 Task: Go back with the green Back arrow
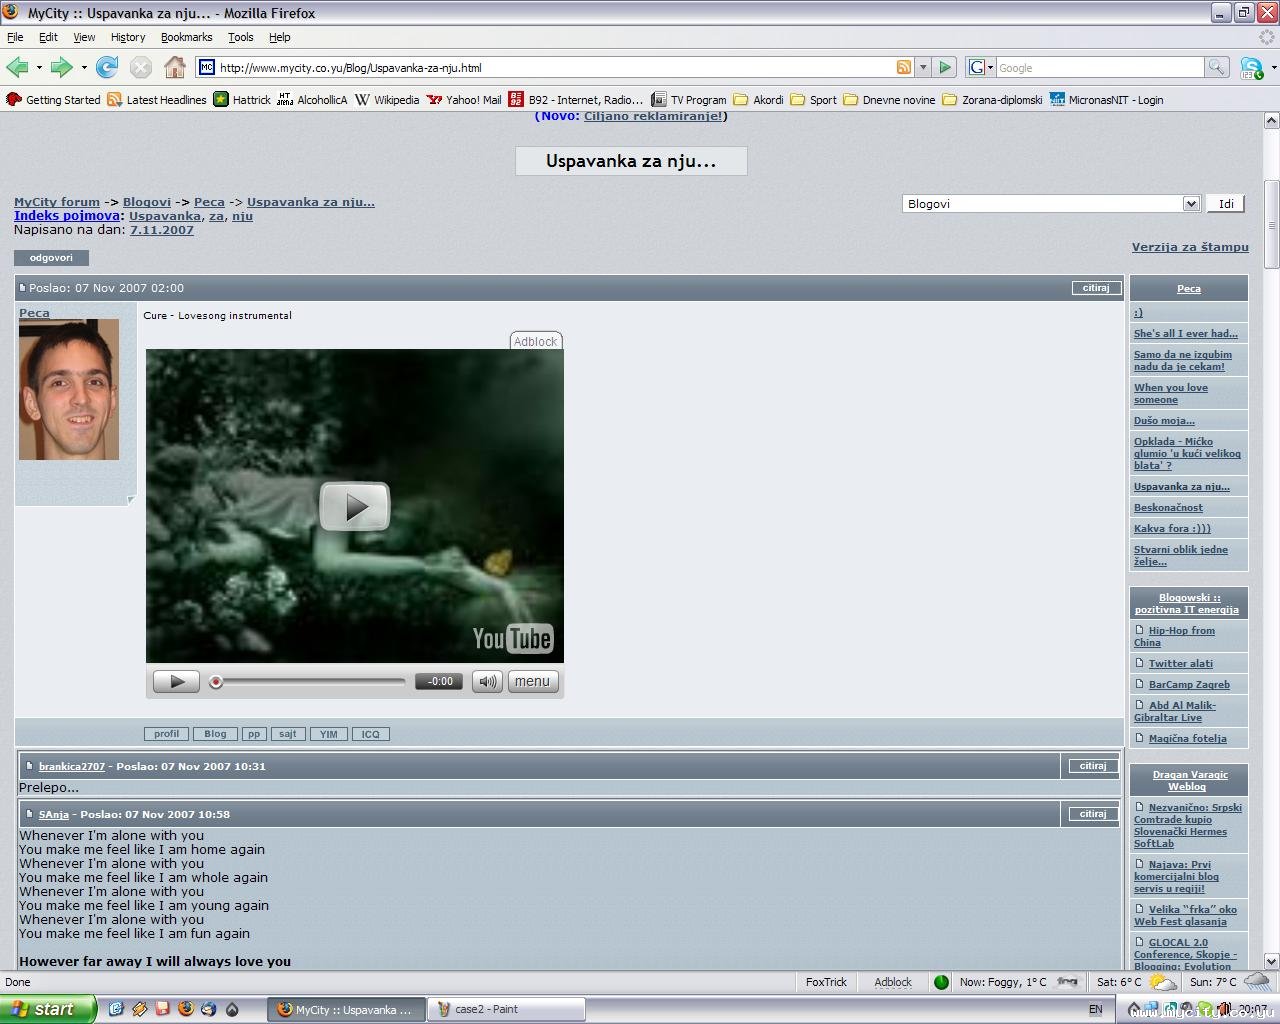pos(17,67)
